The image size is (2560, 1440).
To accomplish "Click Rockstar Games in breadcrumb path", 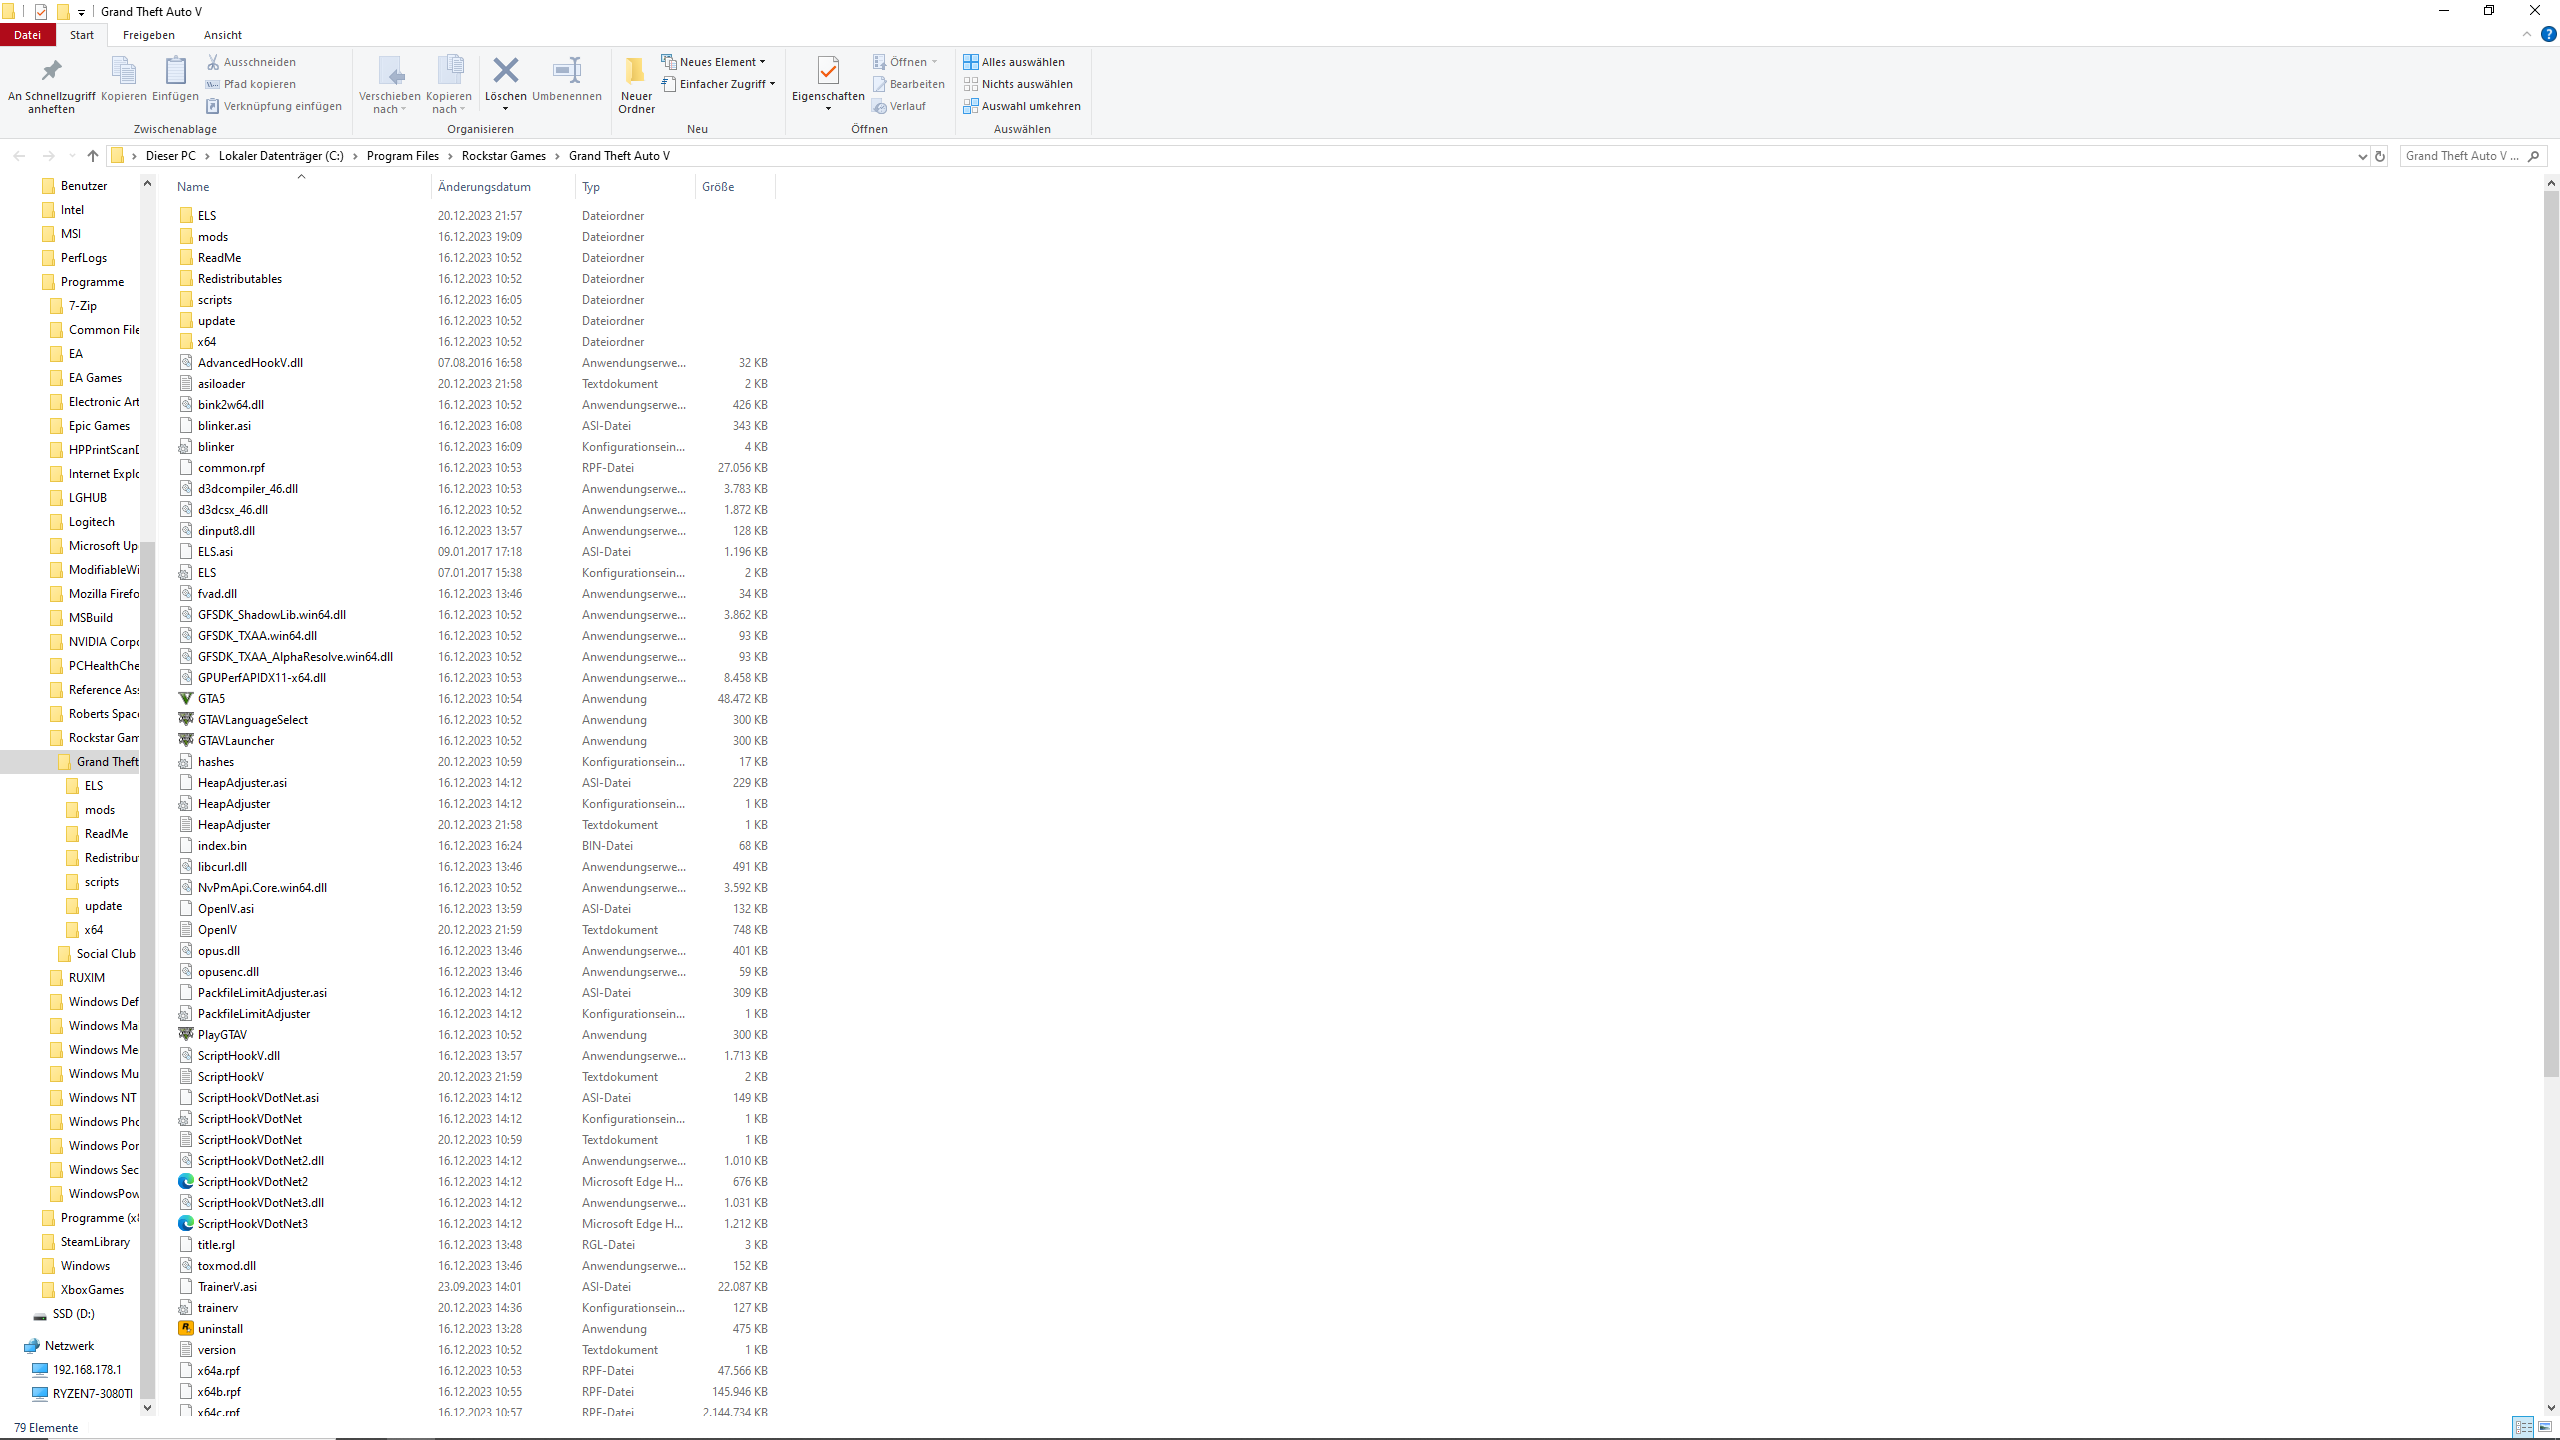I will tap(503, 156).
